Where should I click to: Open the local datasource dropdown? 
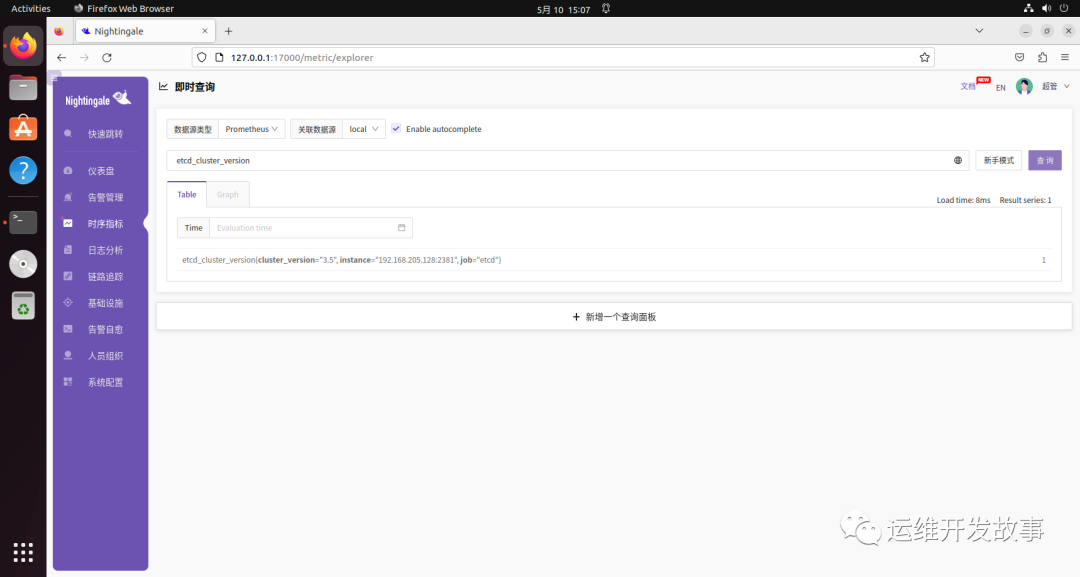point(364,129)
